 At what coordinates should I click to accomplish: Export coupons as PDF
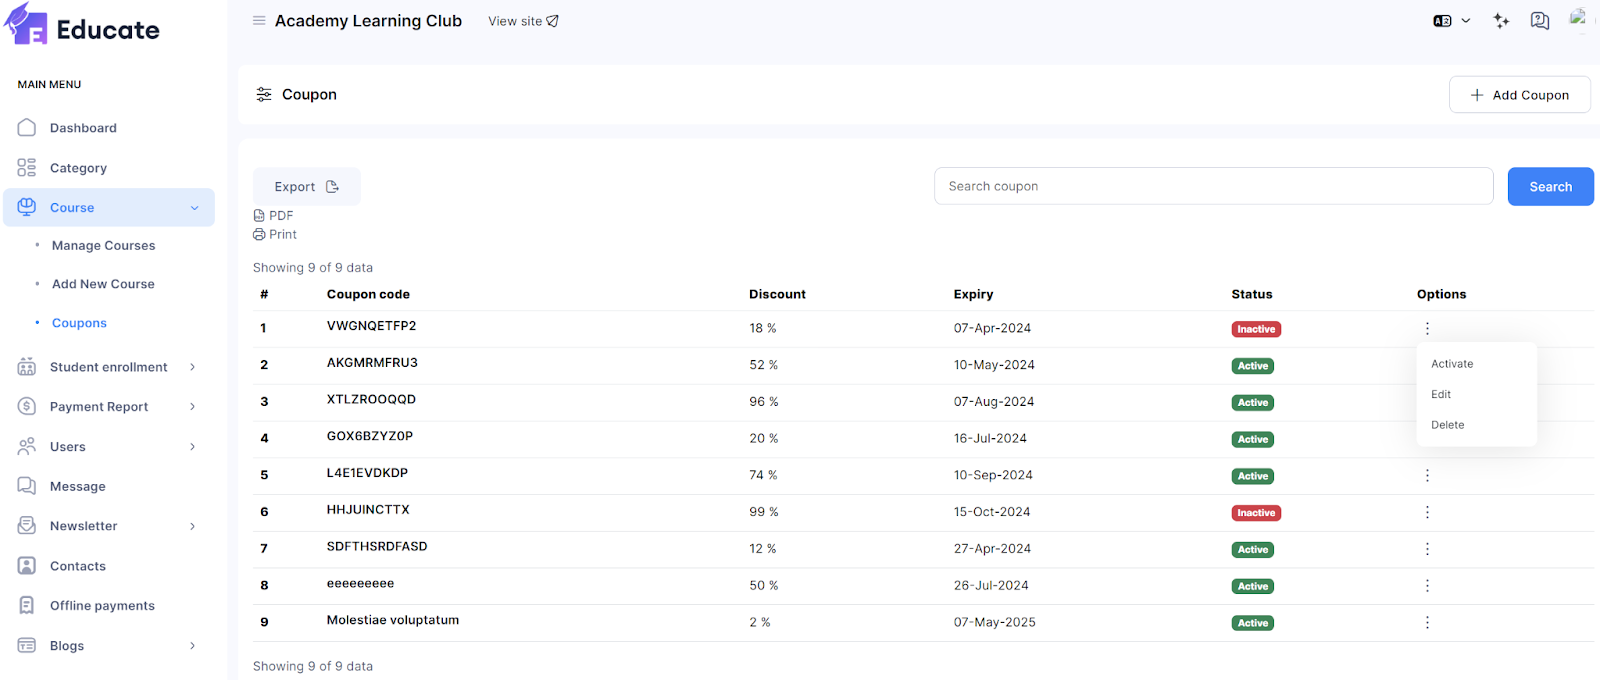tap(274, 216)
